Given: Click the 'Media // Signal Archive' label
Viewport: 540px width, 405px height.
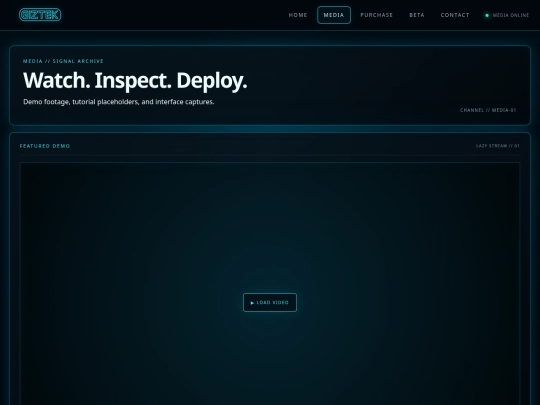Looking at the screenshot, I should pyautogui.click(x=63, y=61).
